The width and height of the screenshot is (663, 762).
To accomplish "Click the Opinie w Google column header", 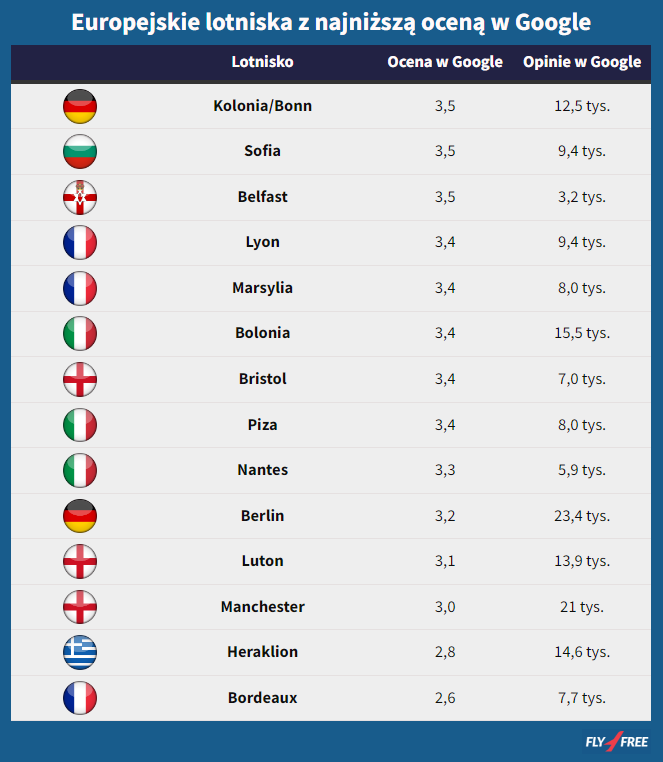I will tap(582, 62).
